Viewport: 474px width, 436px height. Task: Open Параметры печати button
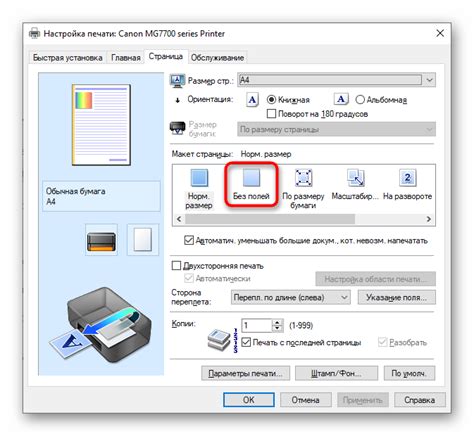click(x=245, y=373)
